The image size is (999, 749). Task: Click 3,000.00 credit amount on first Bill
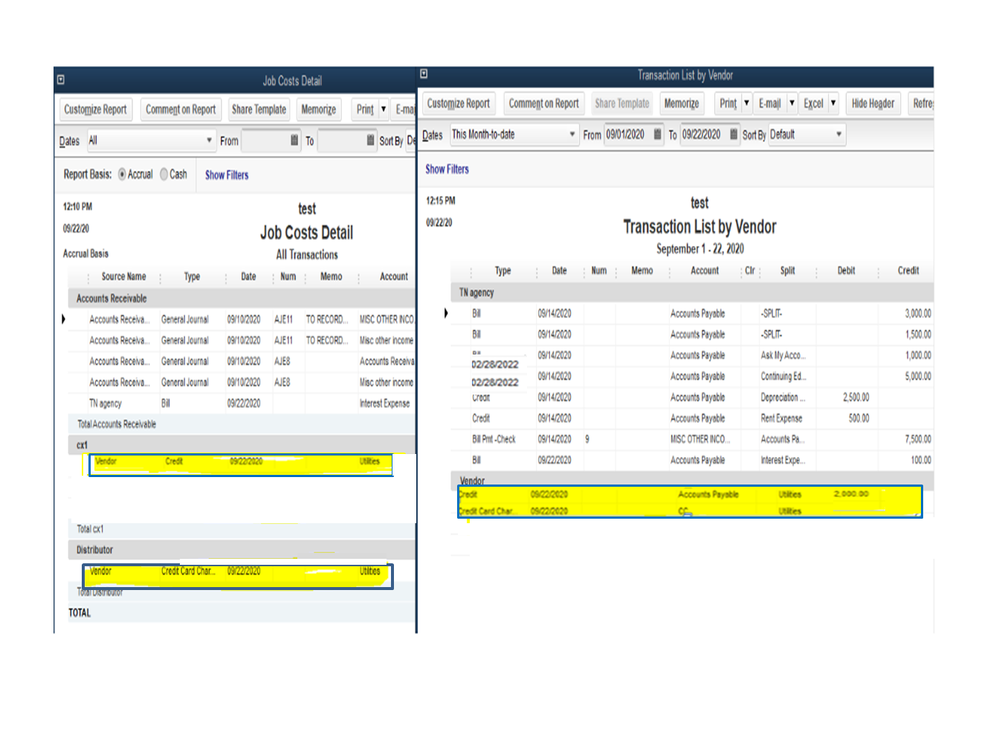[918, 313]
